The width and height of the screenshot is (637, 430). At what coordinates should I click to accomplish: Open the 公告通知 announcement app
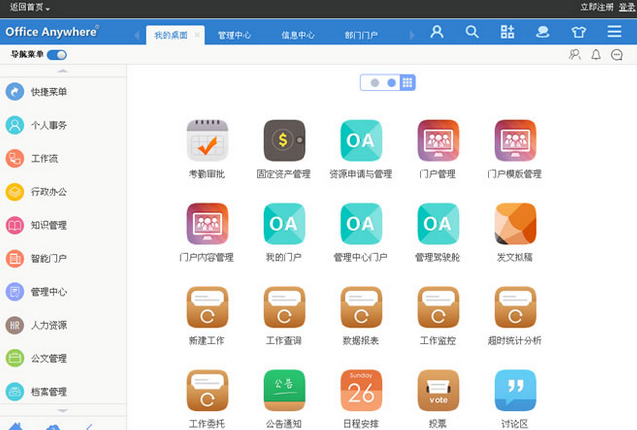[x=284, y=390]
